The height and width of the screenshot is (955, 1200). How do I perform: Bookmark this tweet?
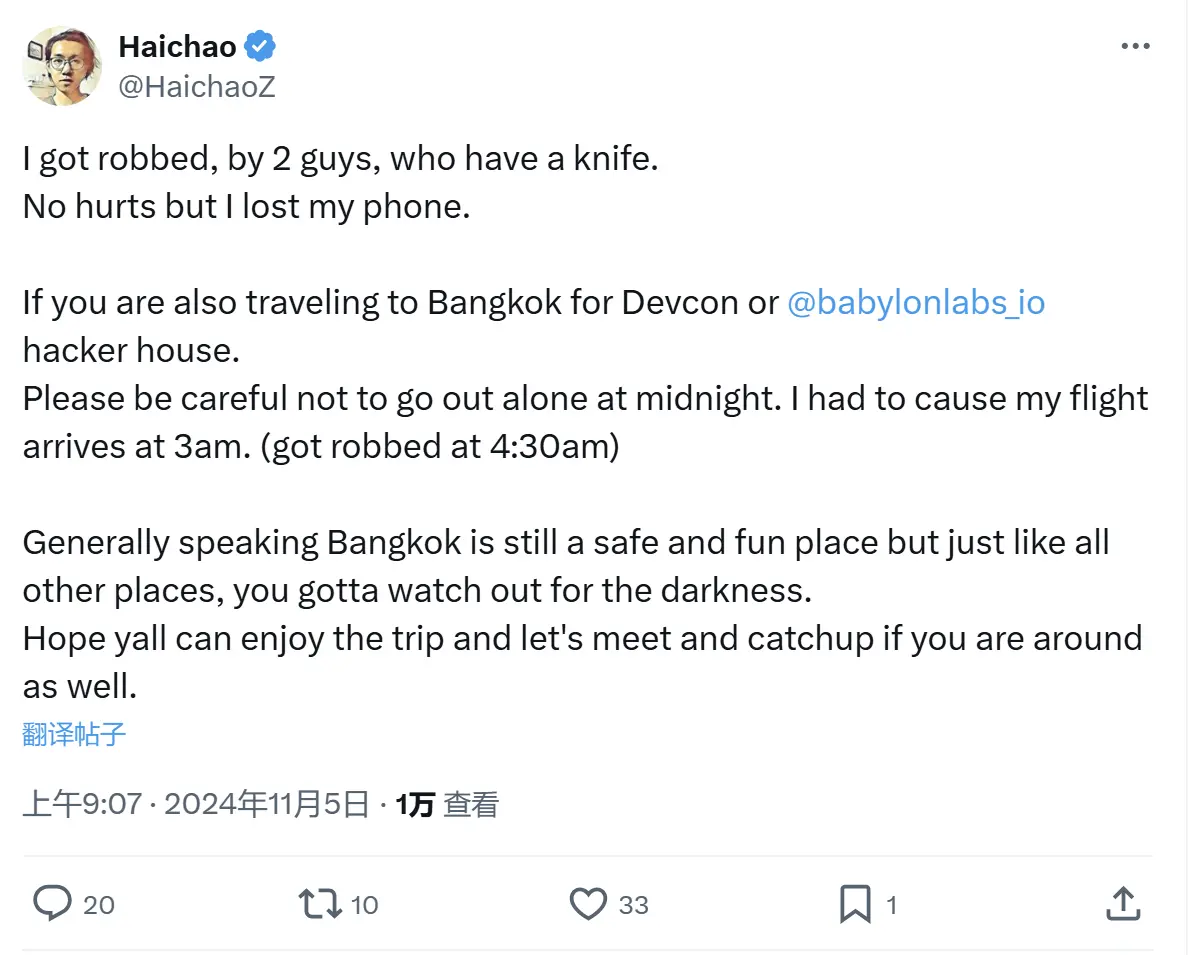point(855,903)
